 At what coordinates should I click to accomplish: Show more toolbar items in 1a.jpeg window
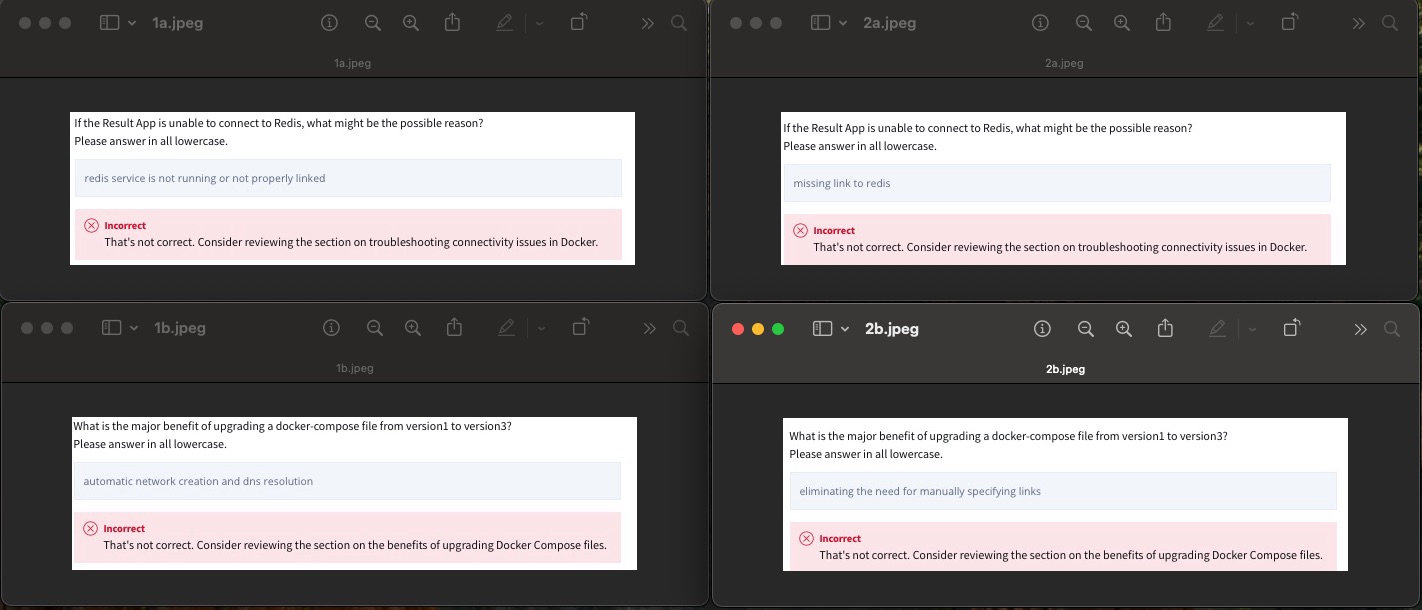pyautogui.click(x=647, y=23)
